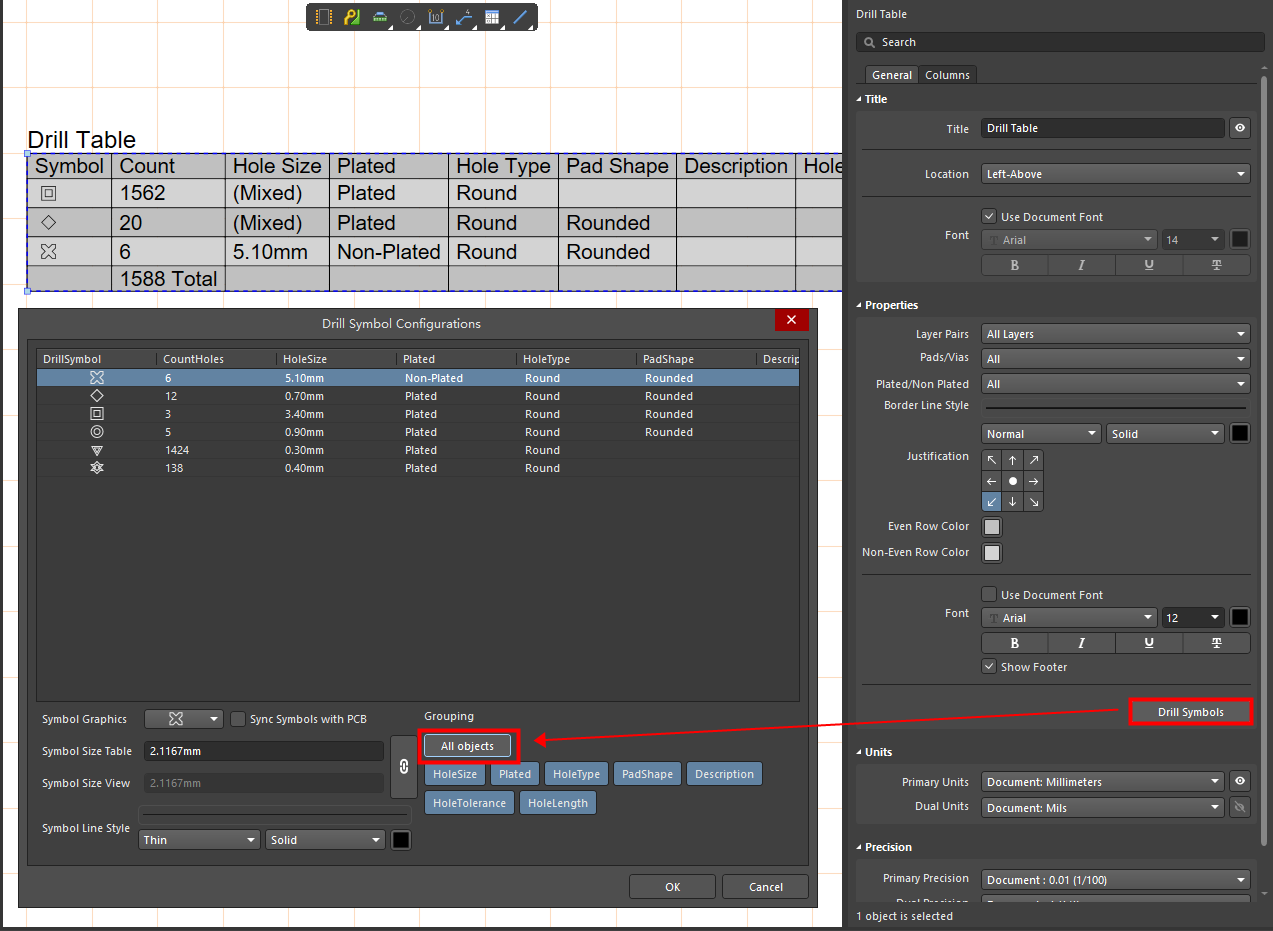Select the General tab
The image size is (1273, 931).
pyautogui.click(x=891, y=75)
